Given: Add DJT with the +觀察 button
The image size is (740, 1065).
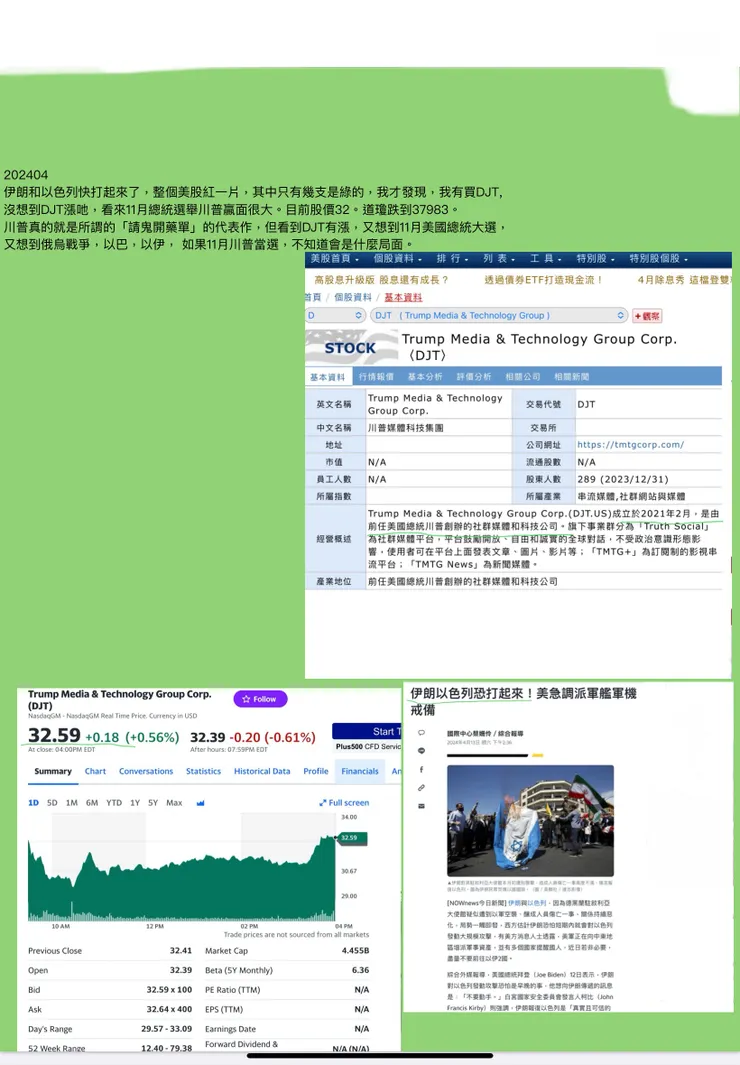Looking at the screenshot, I should tap(647, 316).
